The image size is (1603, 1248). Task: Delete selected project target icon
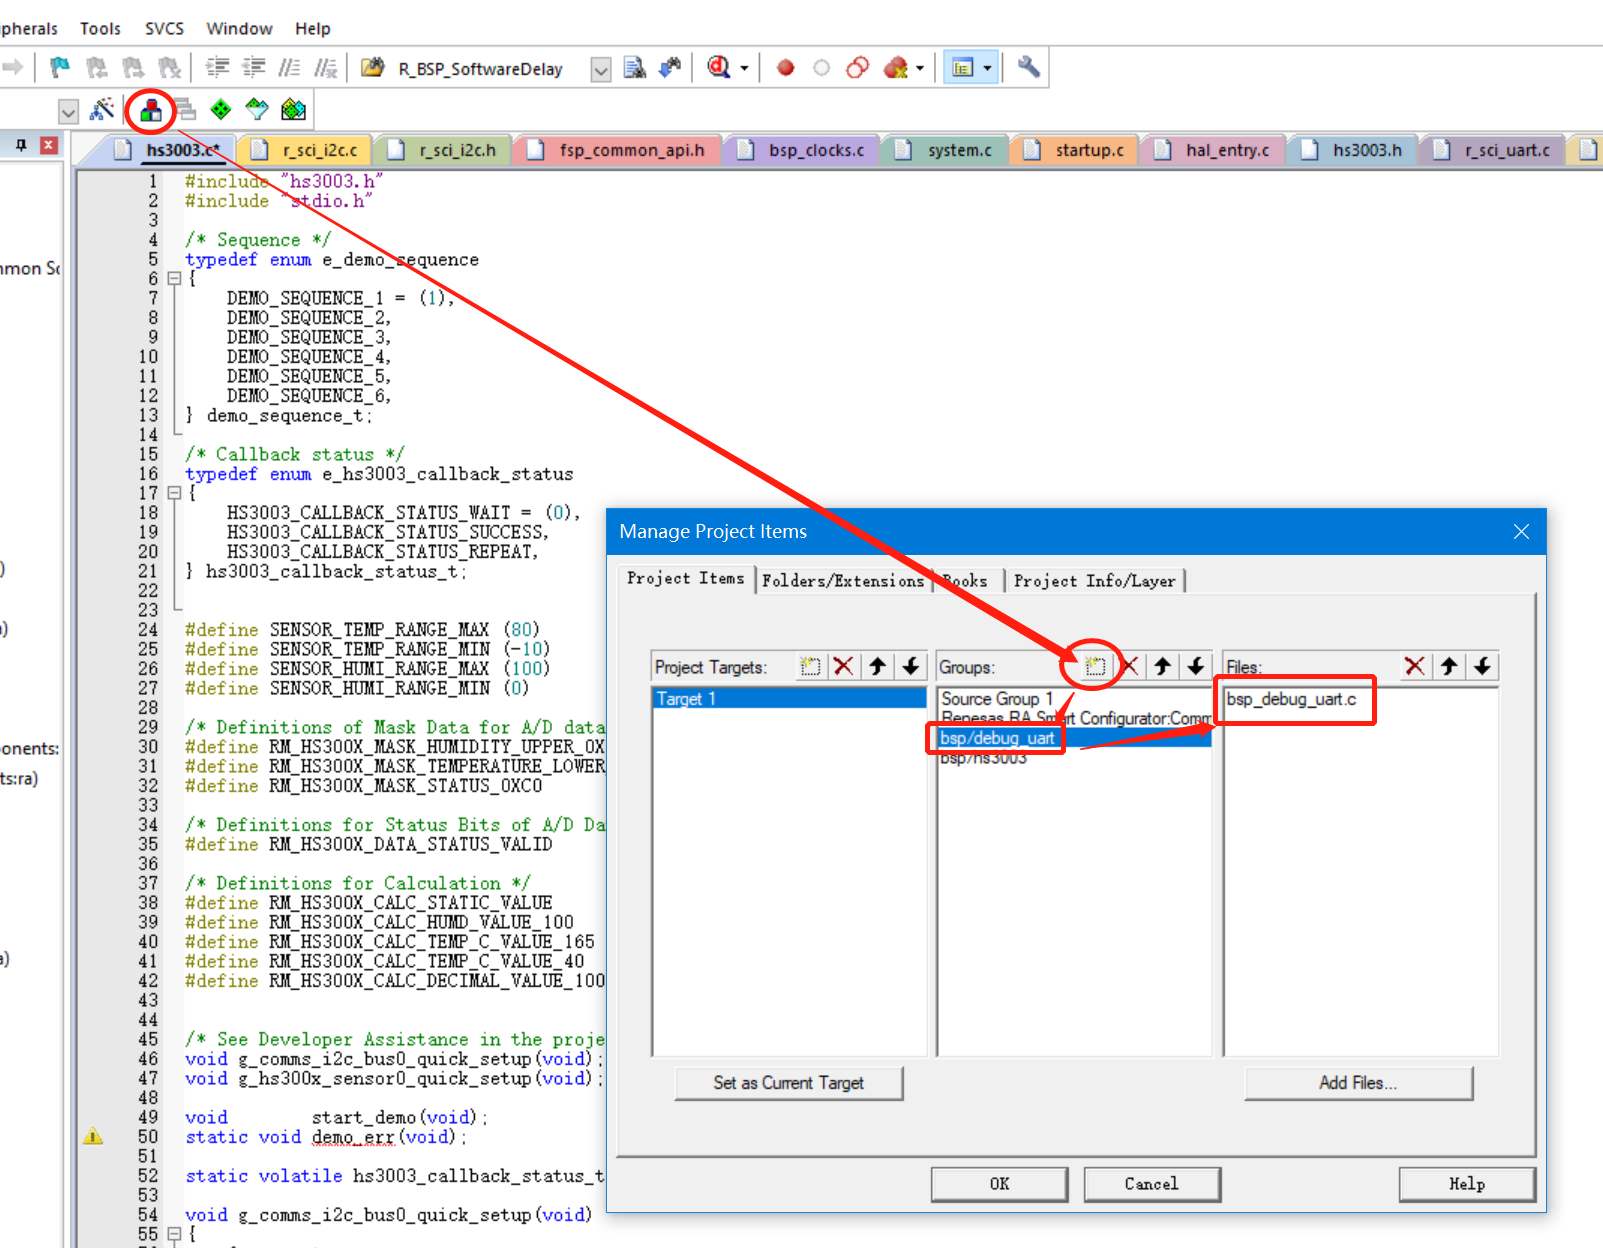(844, 666)
